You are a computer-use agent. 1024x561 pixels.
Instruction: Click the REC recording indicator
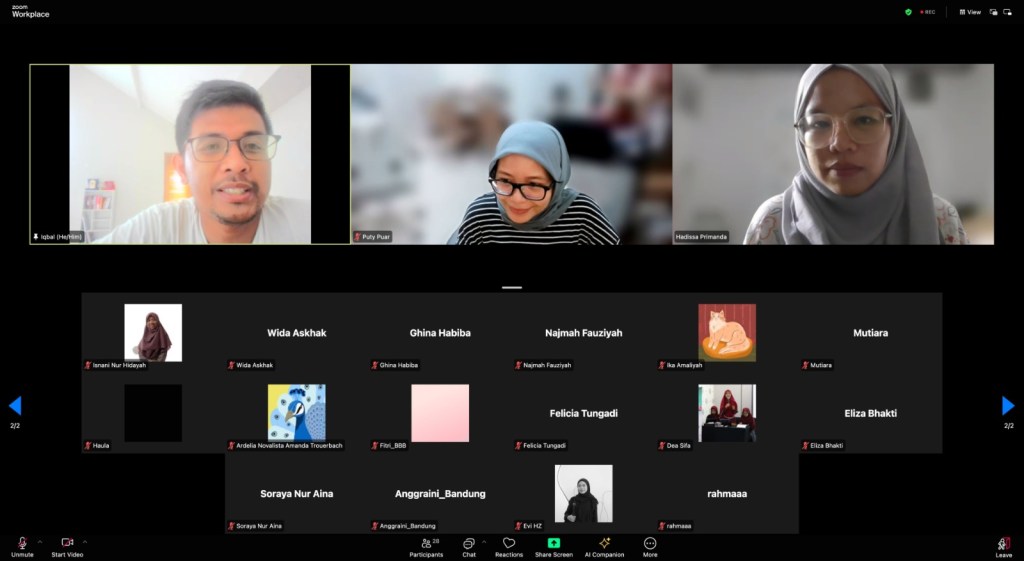coord(927,12)
